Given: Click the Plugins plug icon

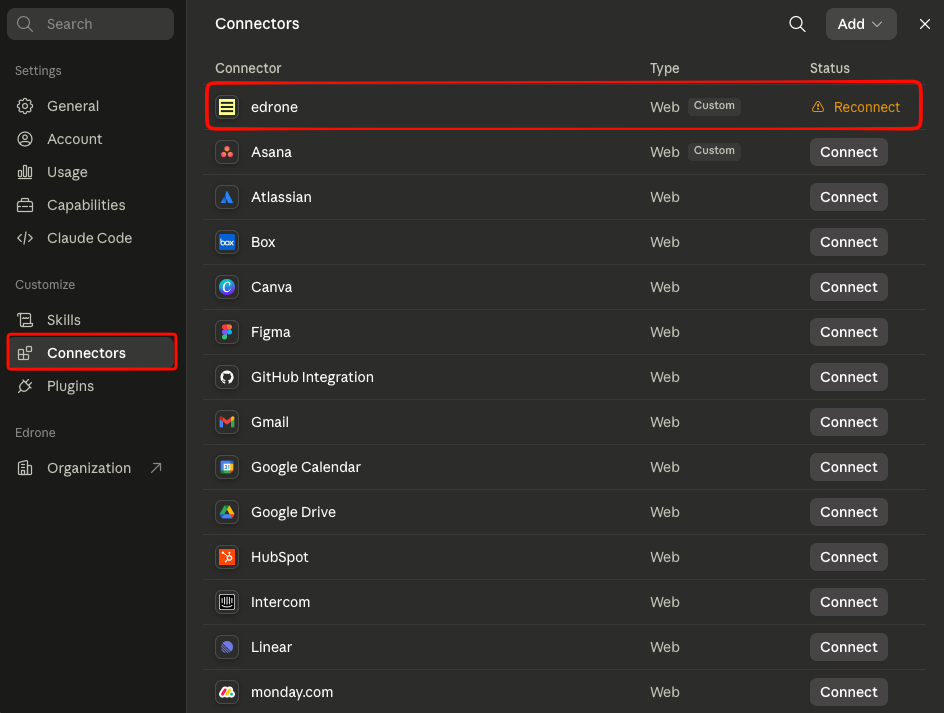Looking at the screenshot, I should (25, 386).
